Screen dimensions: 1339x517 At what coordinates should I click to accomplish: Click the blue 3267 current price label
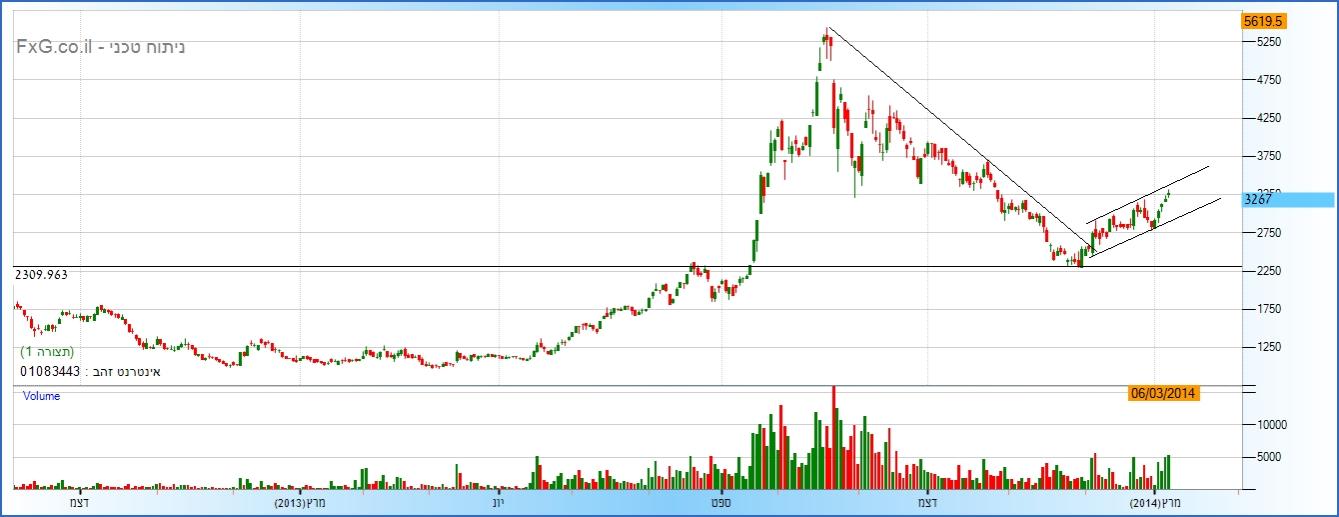1257,200
